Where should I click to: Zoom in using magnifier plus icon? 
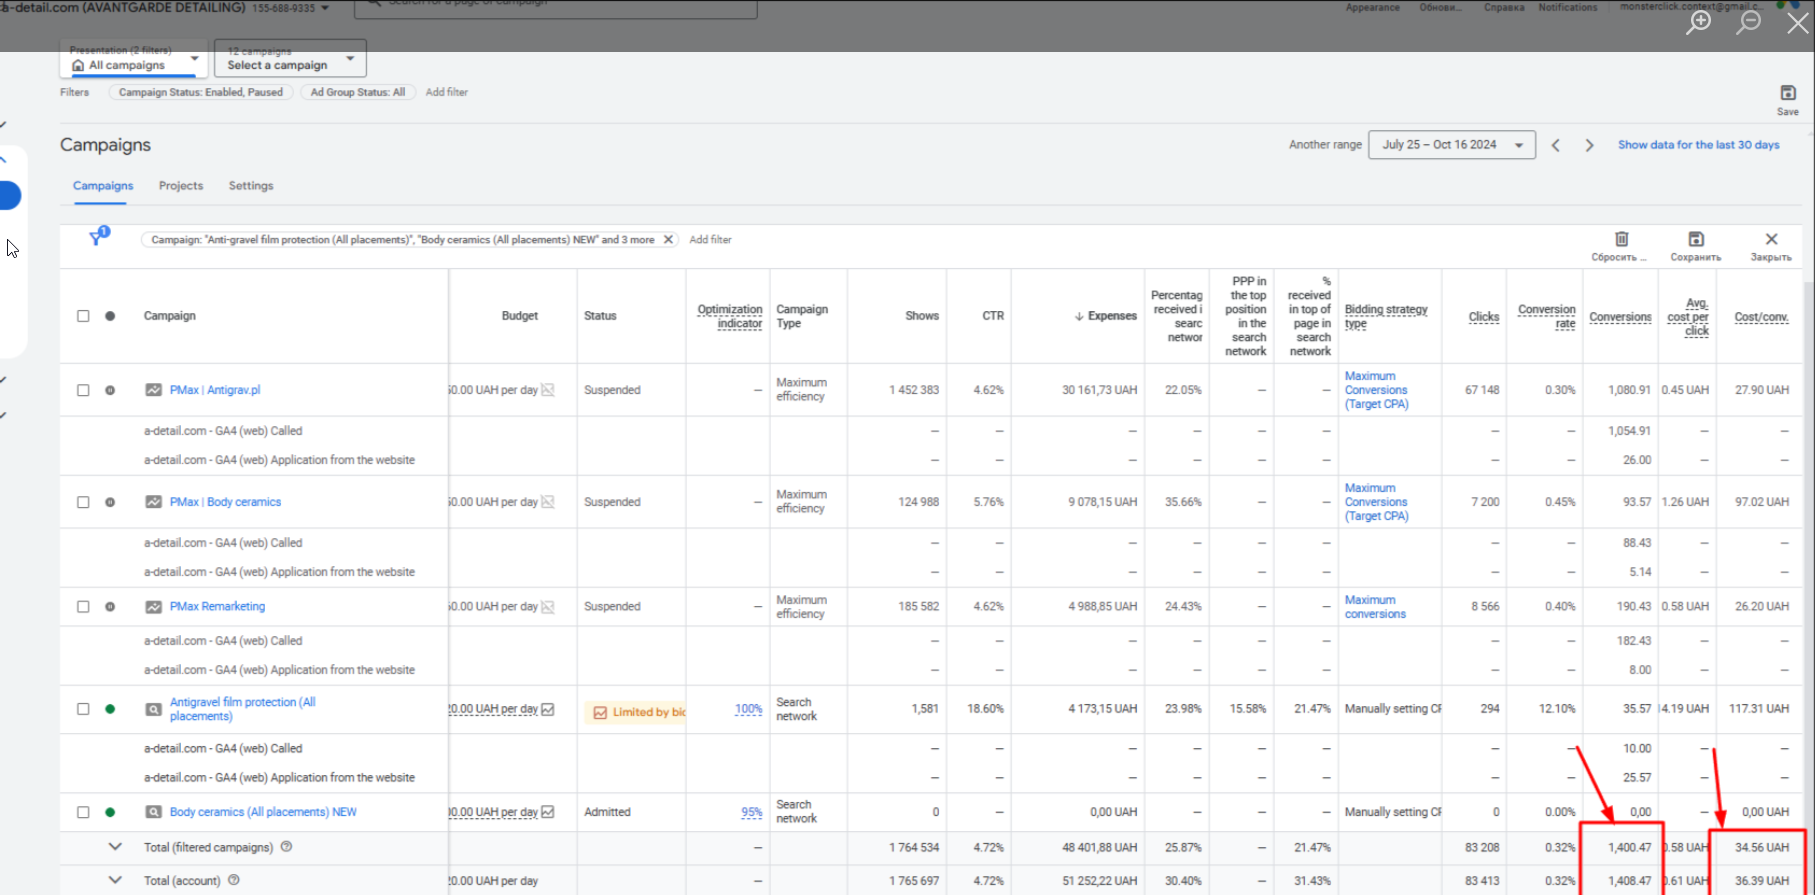click(1698, 22)
